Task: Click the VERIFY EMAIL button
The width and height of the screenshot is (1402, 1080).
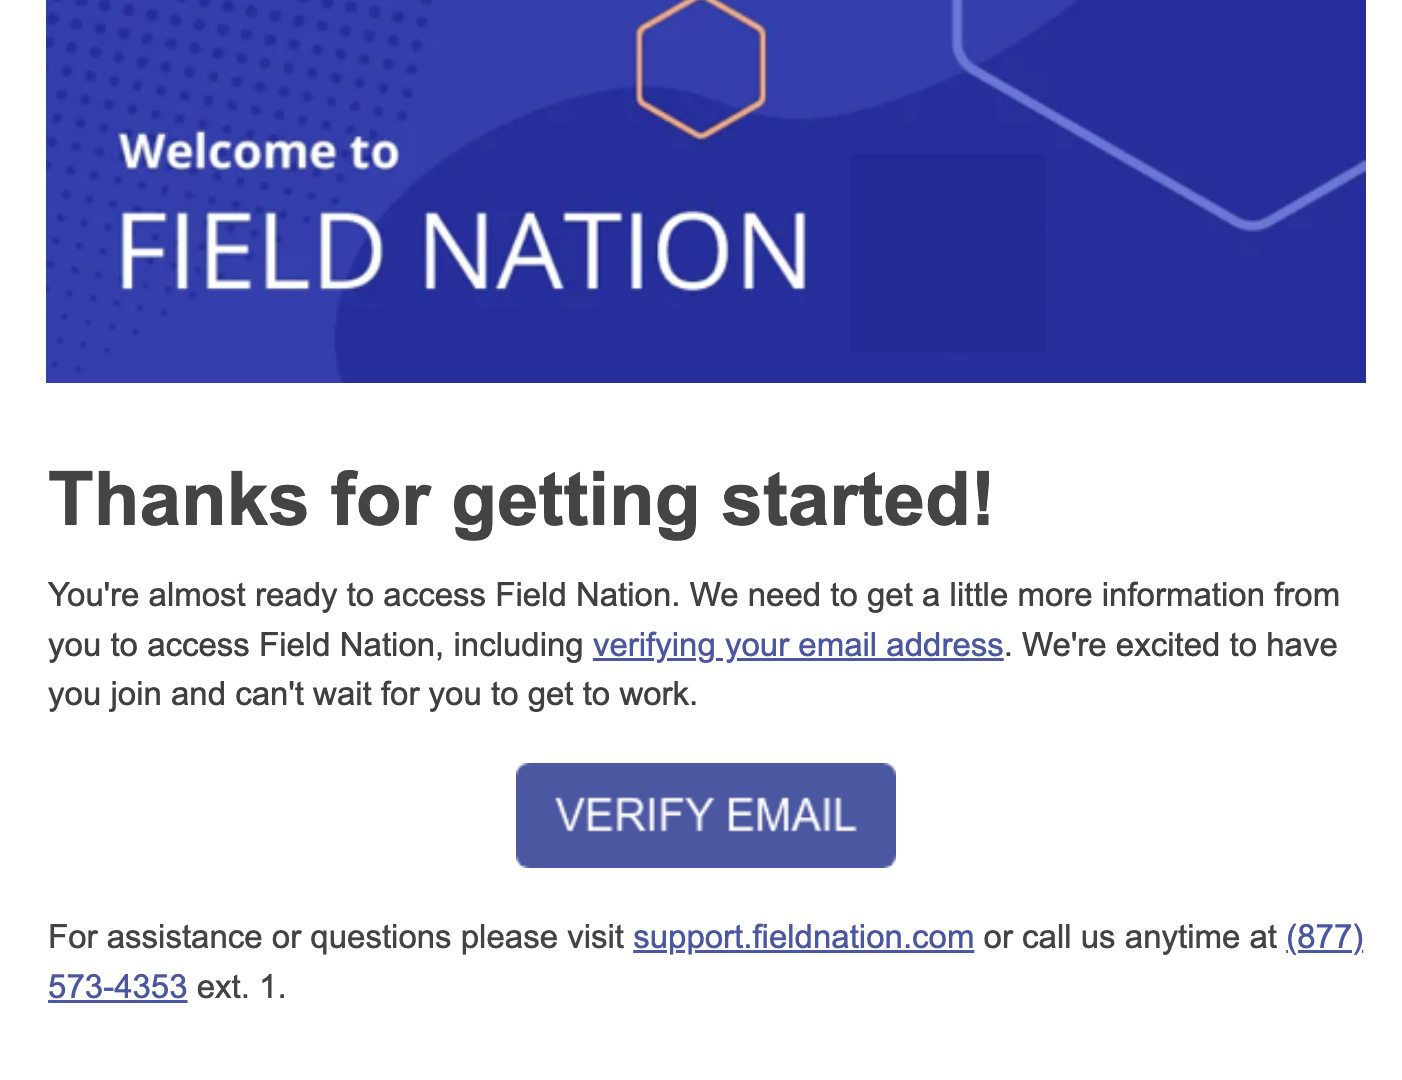Action: [x=704, y=814]
